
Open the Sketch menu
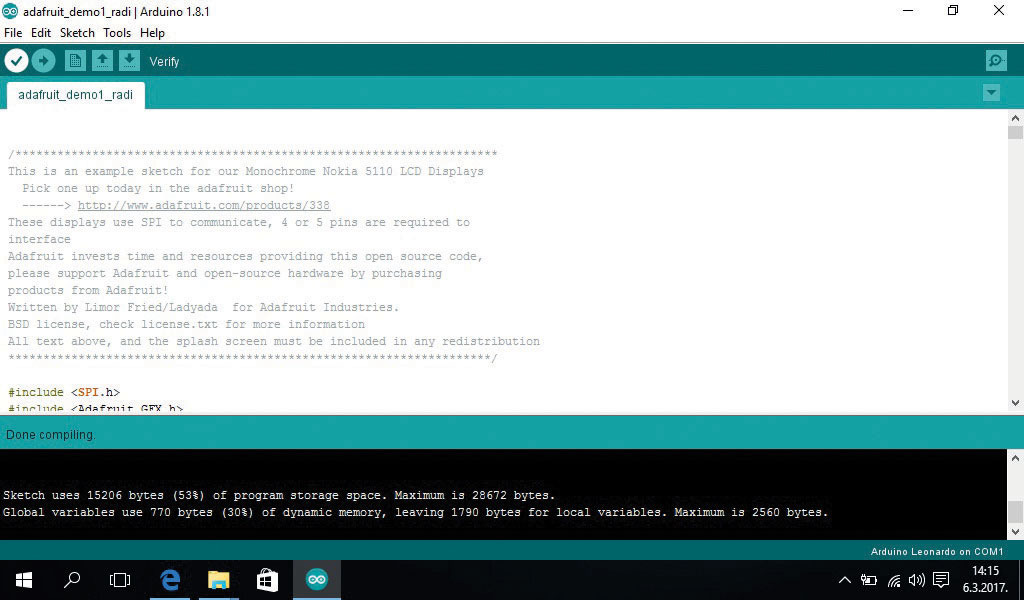(77, 33)
